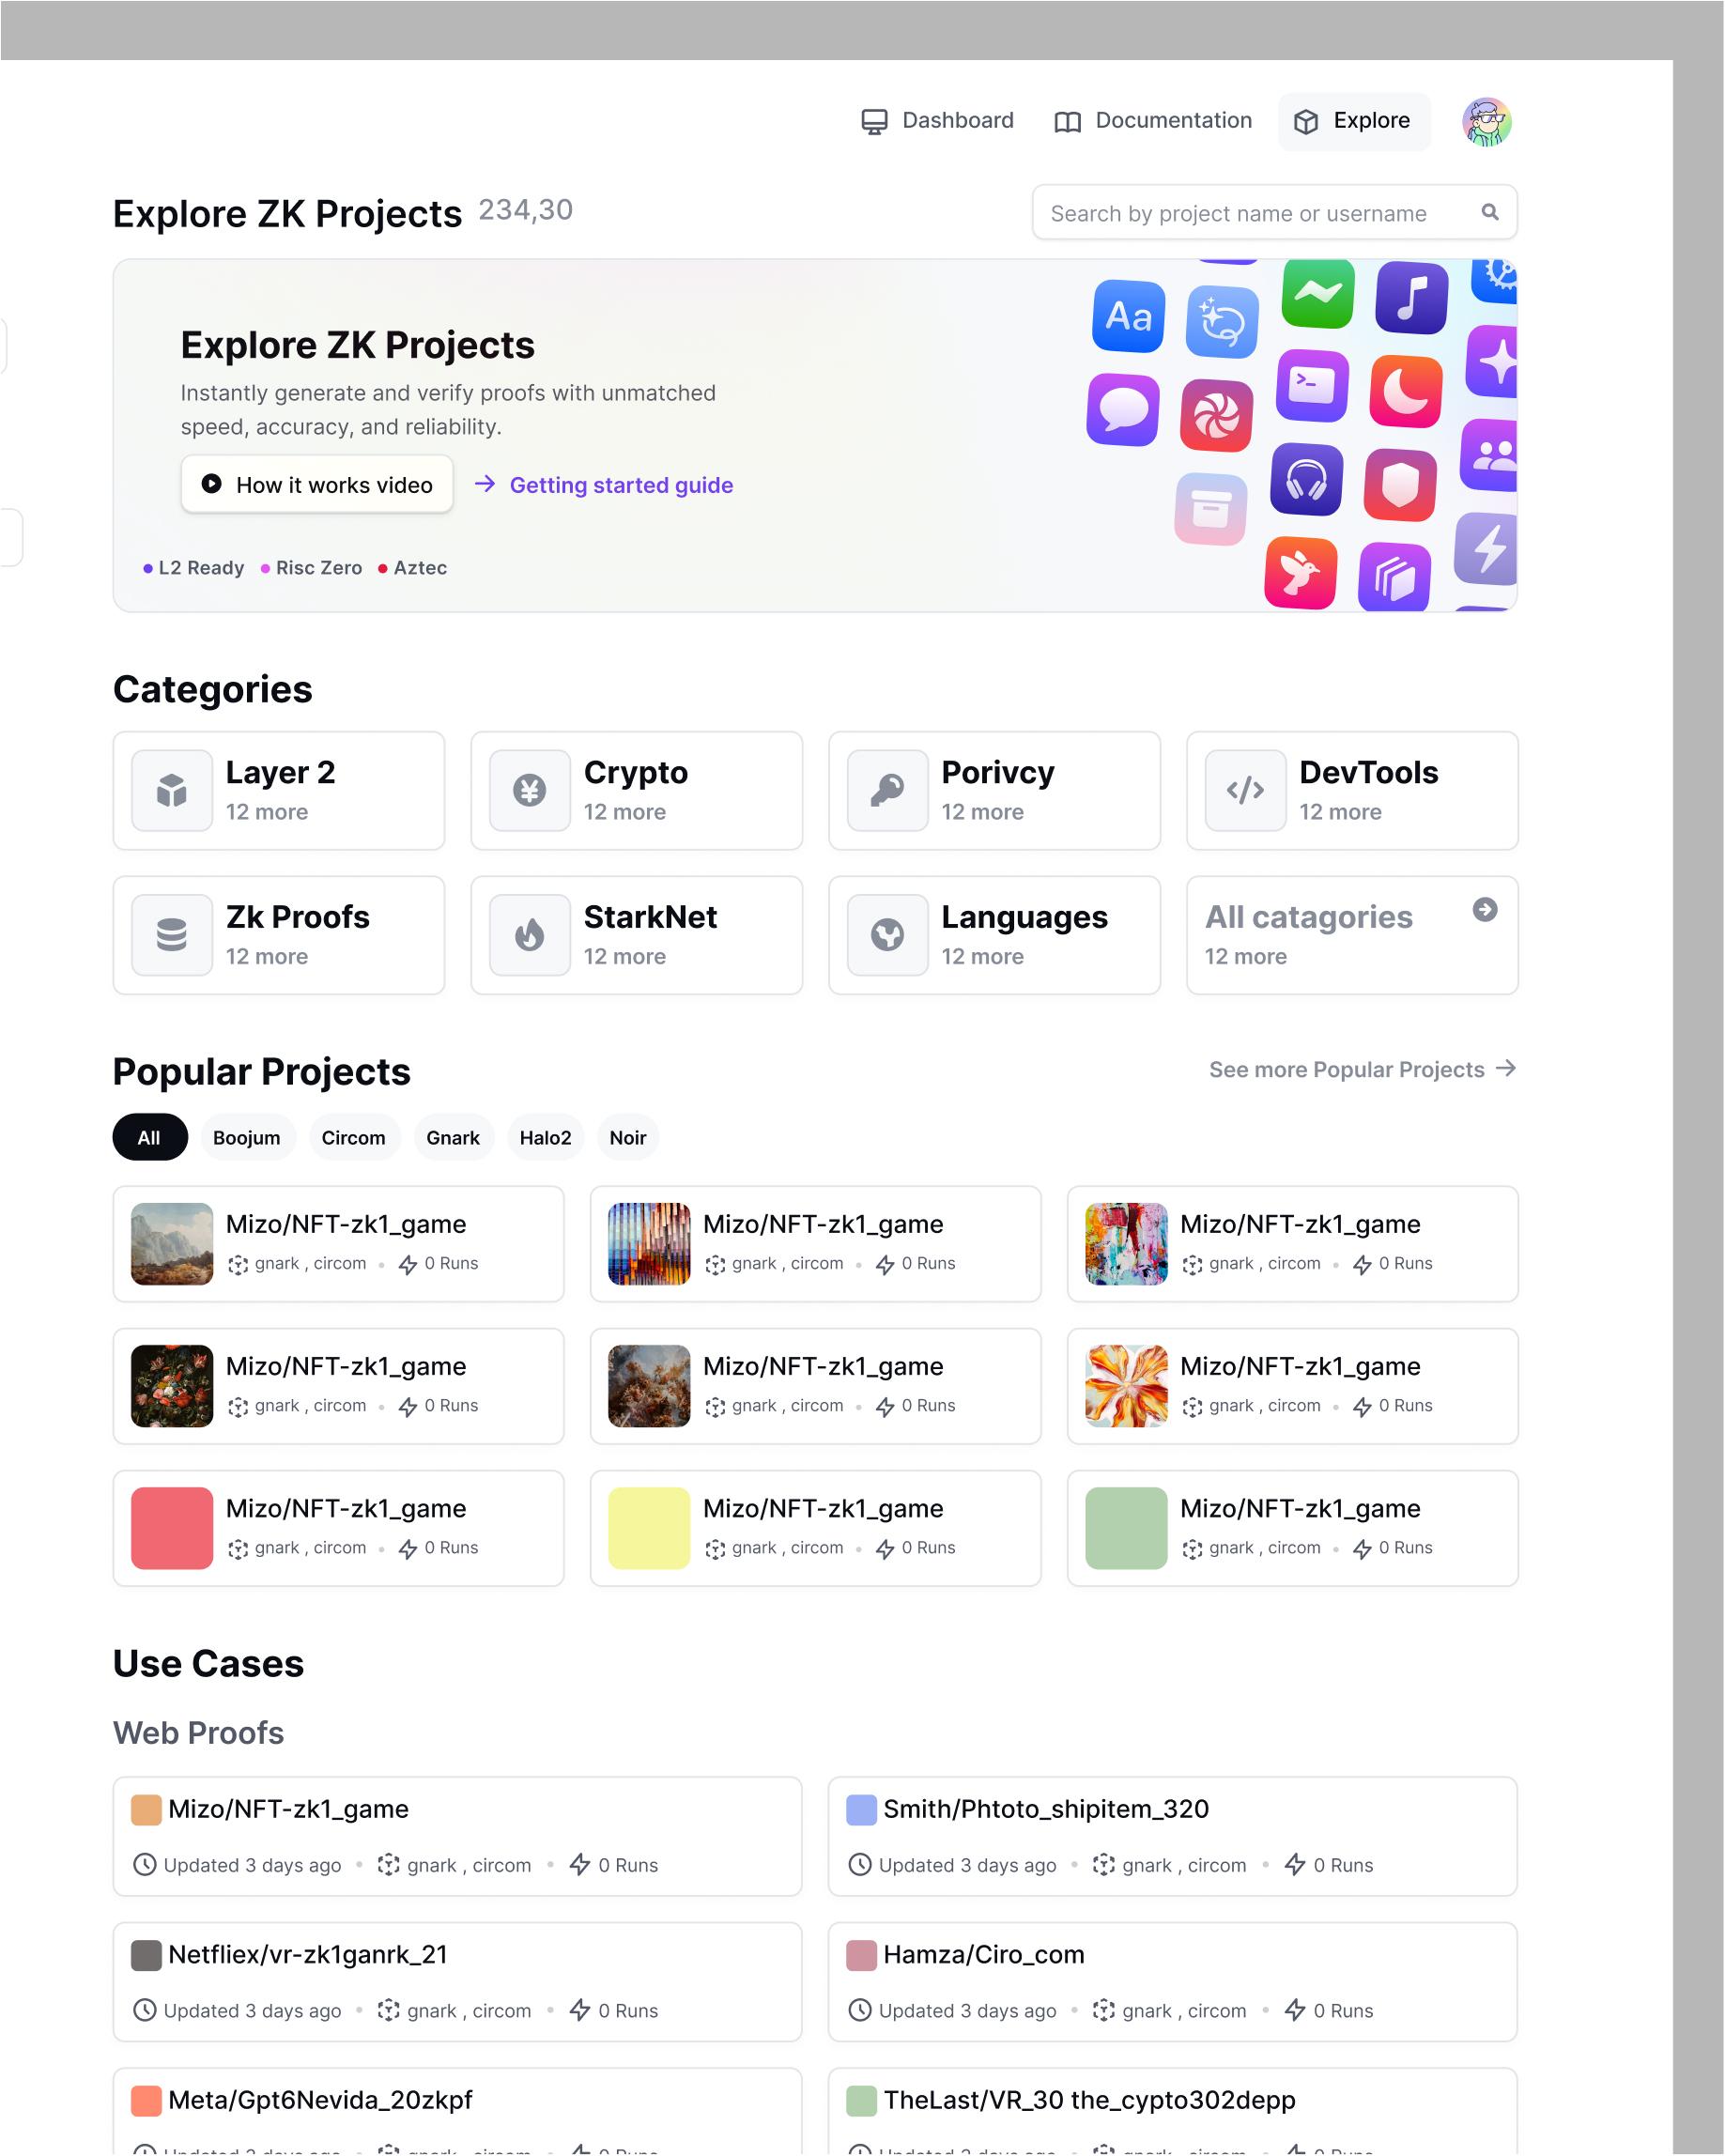This screenshot has height=2156, width=1725.
Task: Expand All catagories arrow
Action: (x=1485, y=909)
